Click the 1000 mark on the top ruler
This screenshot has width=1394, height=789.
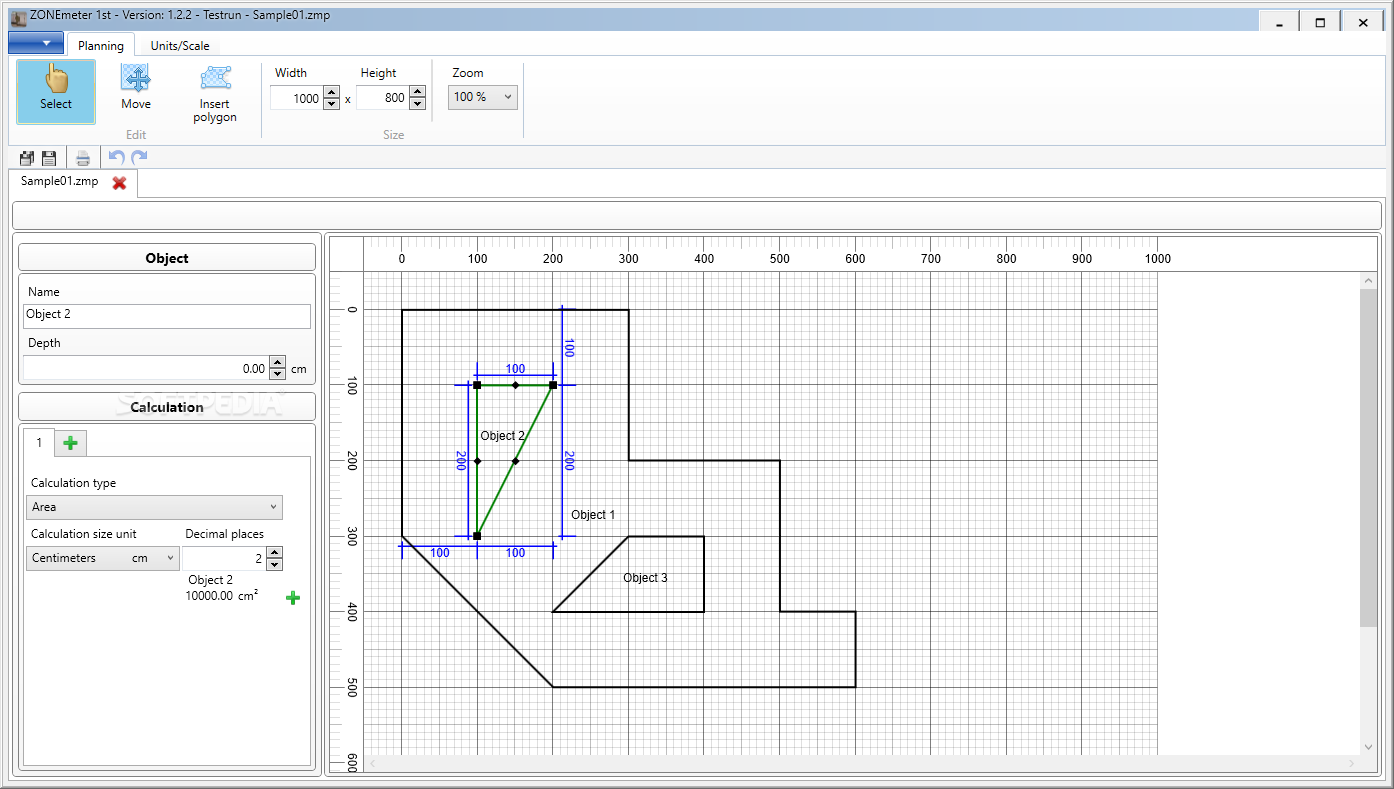pos(1157,259)
